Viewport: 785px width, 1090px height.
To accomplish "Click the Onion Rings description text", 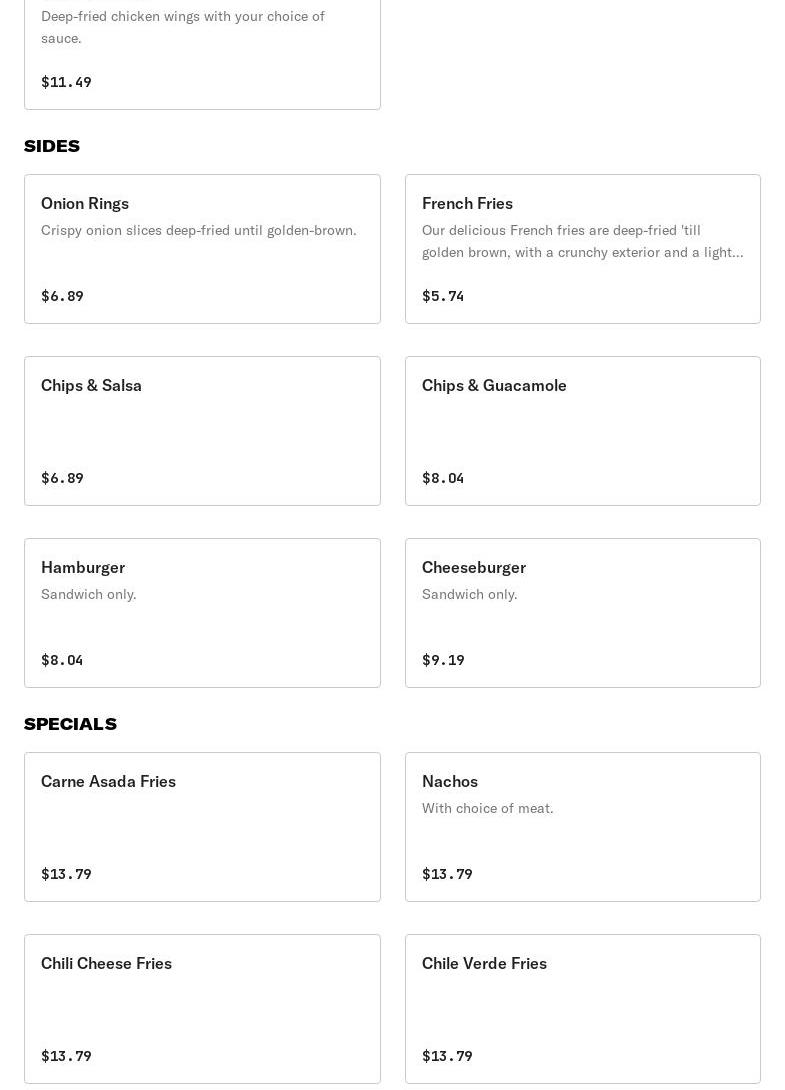I will click(x=198, y=230).
